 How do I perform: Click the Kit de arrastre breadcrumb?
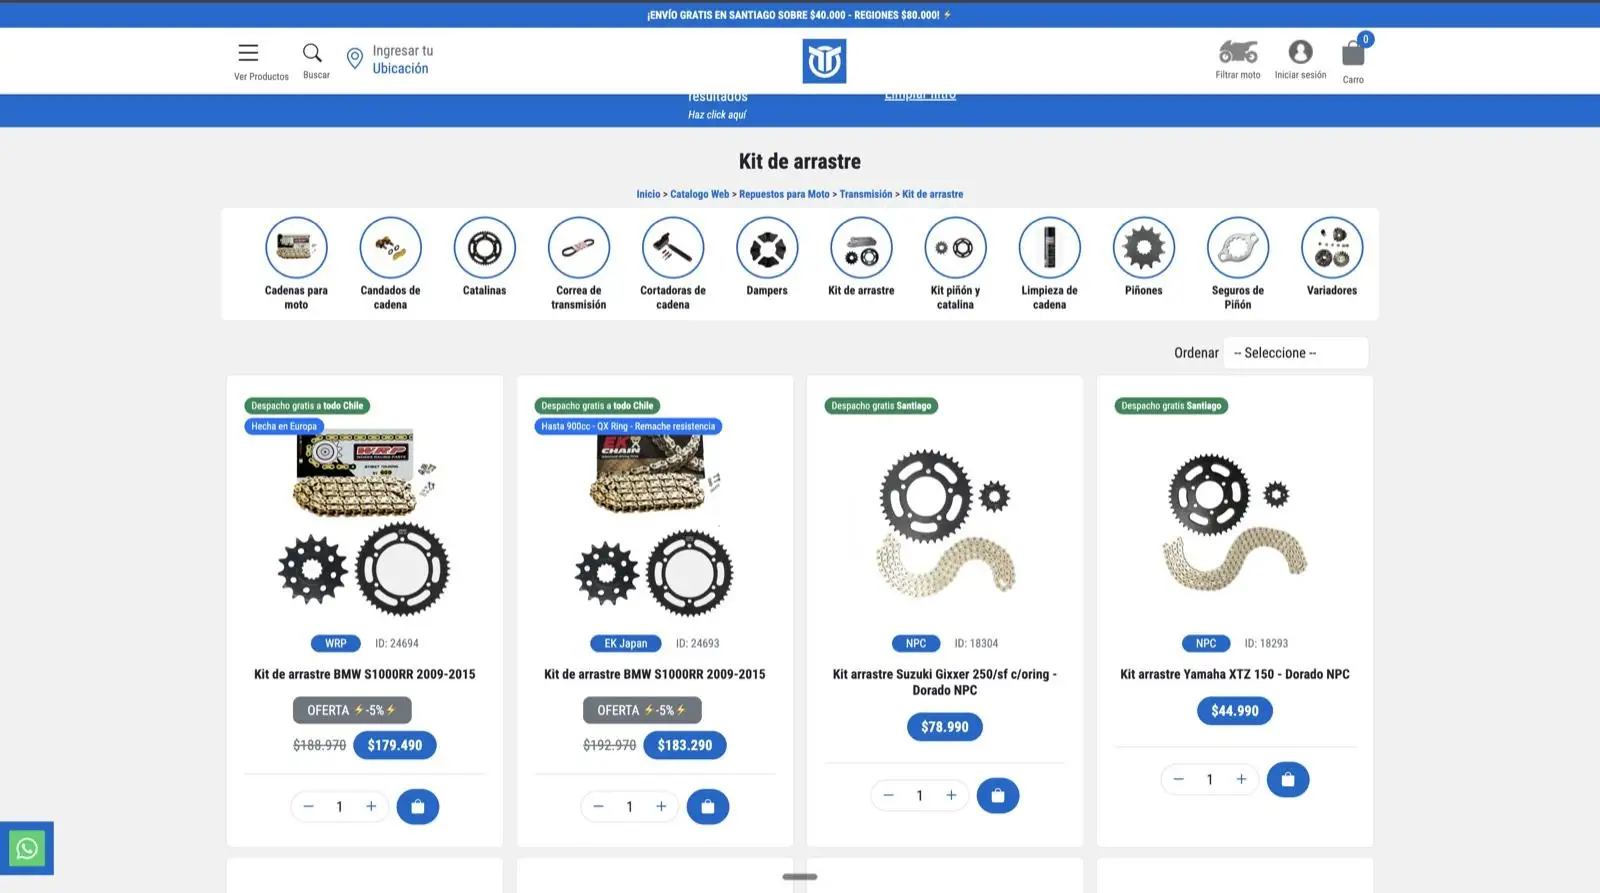pos(933,194)
